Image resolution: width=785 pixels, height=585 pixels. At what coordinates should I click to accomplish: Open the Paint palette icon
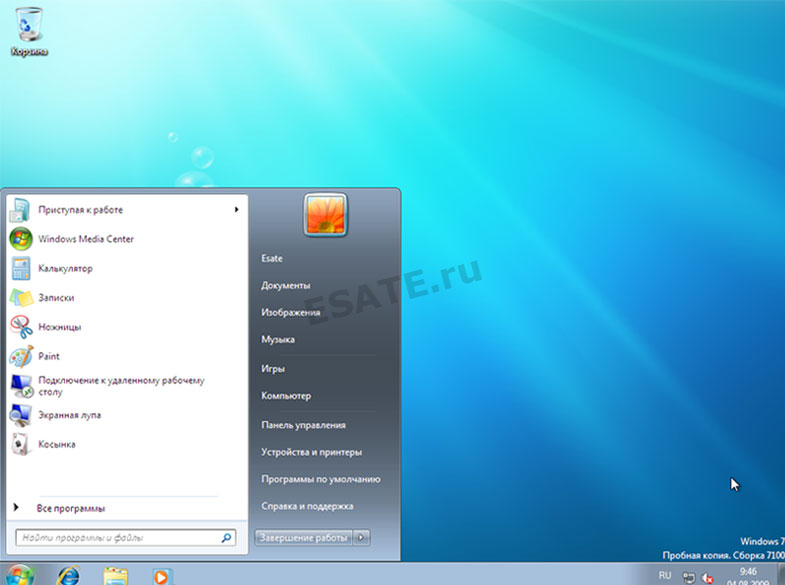coord(22,356)
